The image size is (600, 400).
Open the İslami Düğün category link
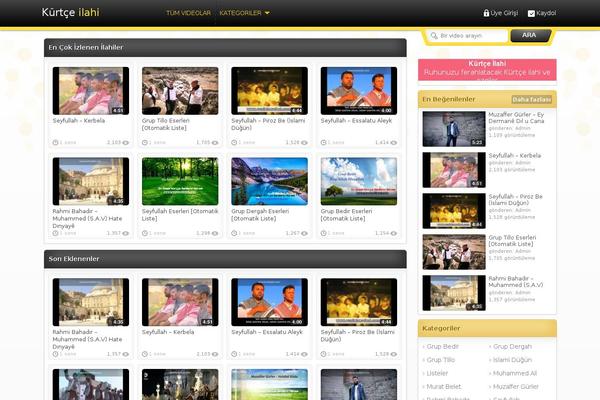click(512, 360)
